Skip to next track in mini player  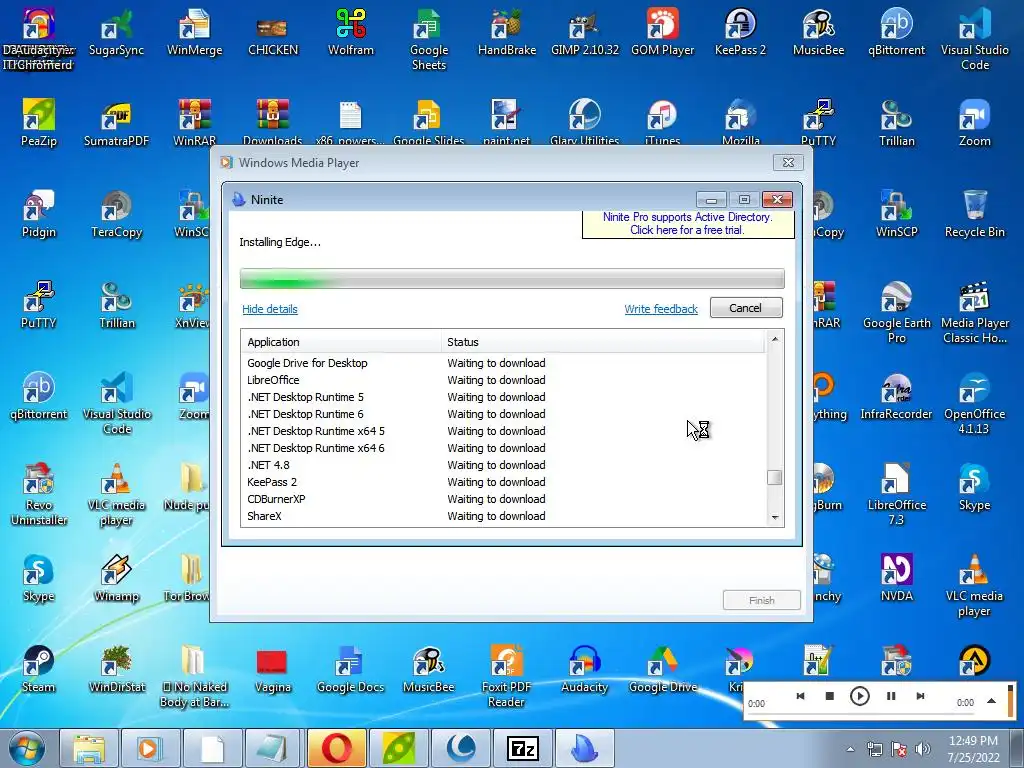[920, 696]
